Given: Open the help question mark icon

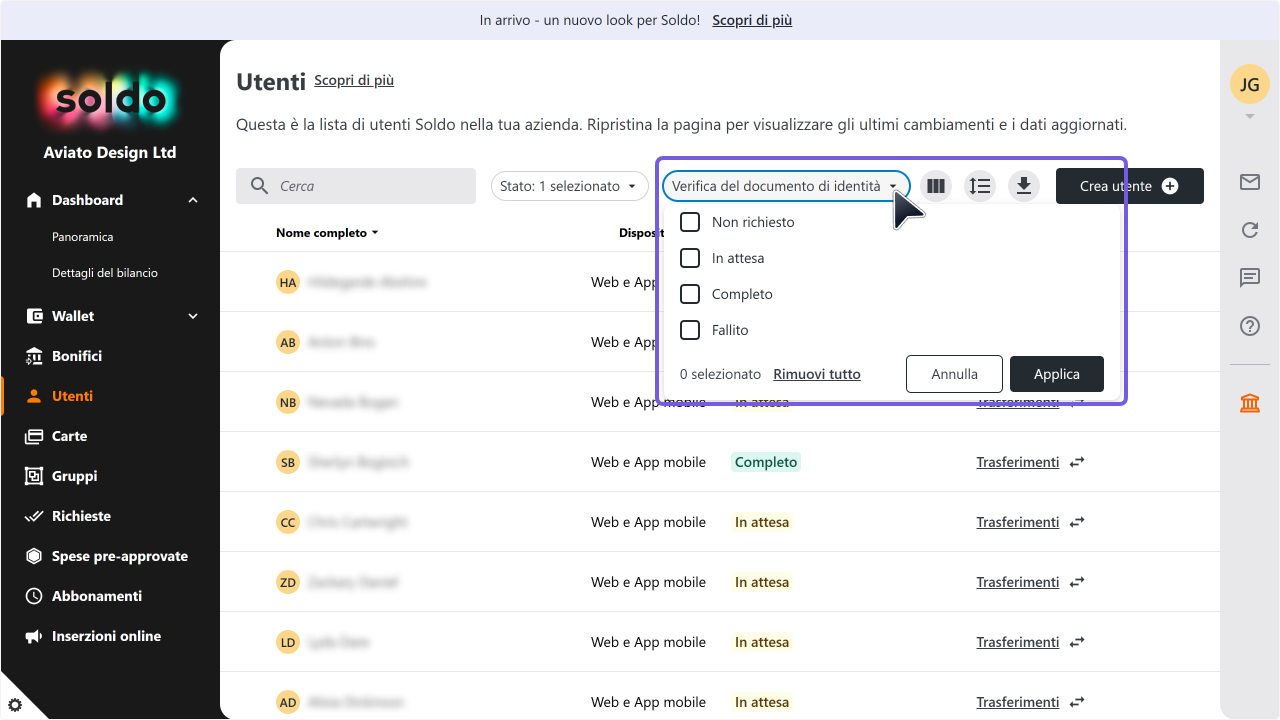Looking at the screenshot, I should coord(1250,326).
